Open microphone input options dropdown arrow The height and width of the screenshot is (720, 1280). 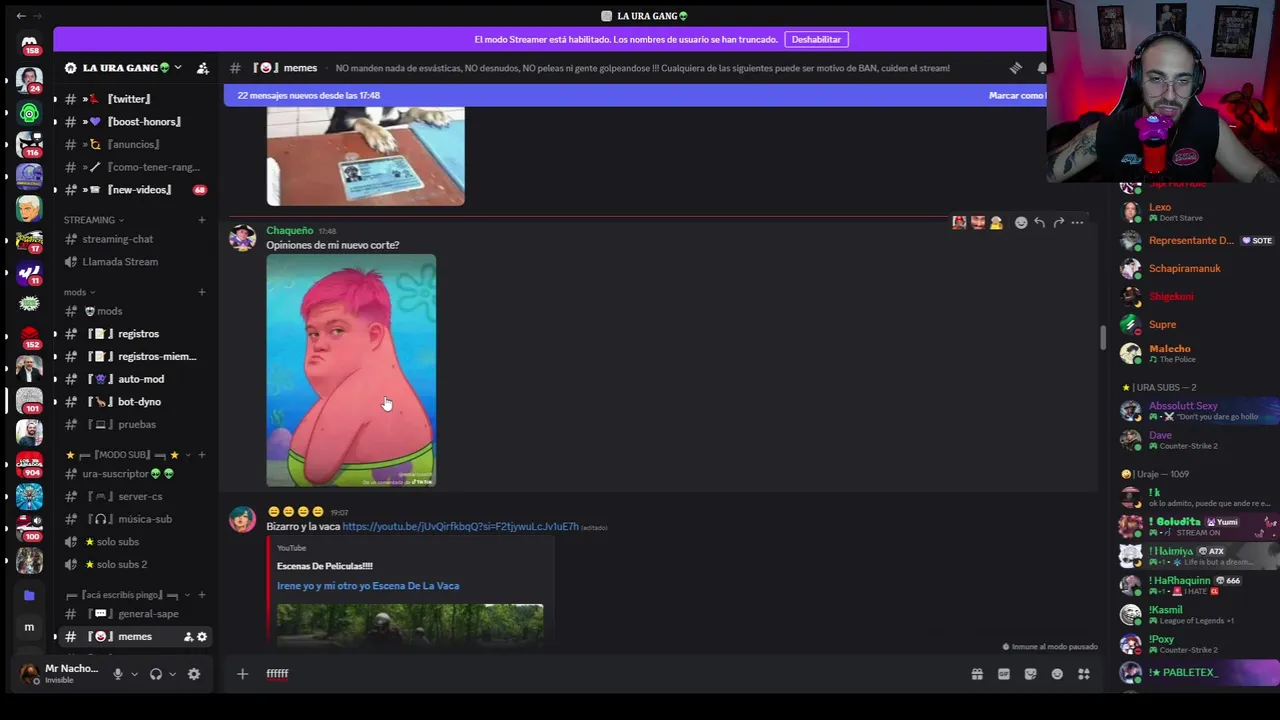point(134,674)
